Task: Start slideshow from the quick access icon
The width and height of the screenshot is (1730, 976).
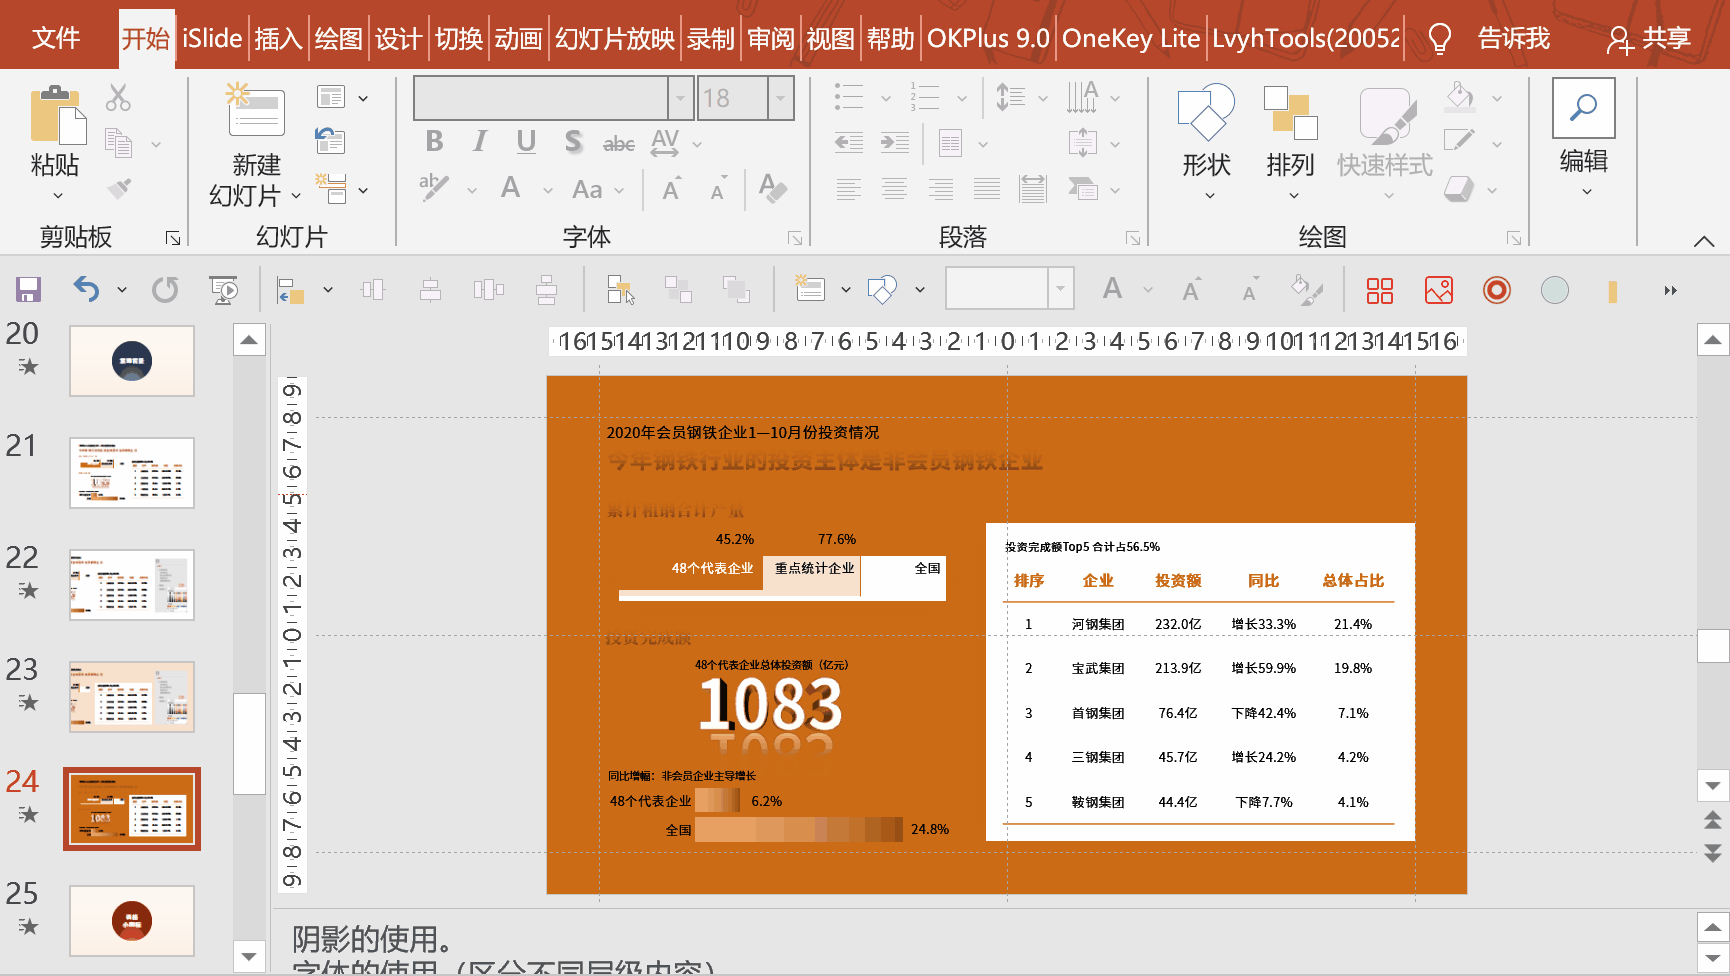Action: click(223, 290)
